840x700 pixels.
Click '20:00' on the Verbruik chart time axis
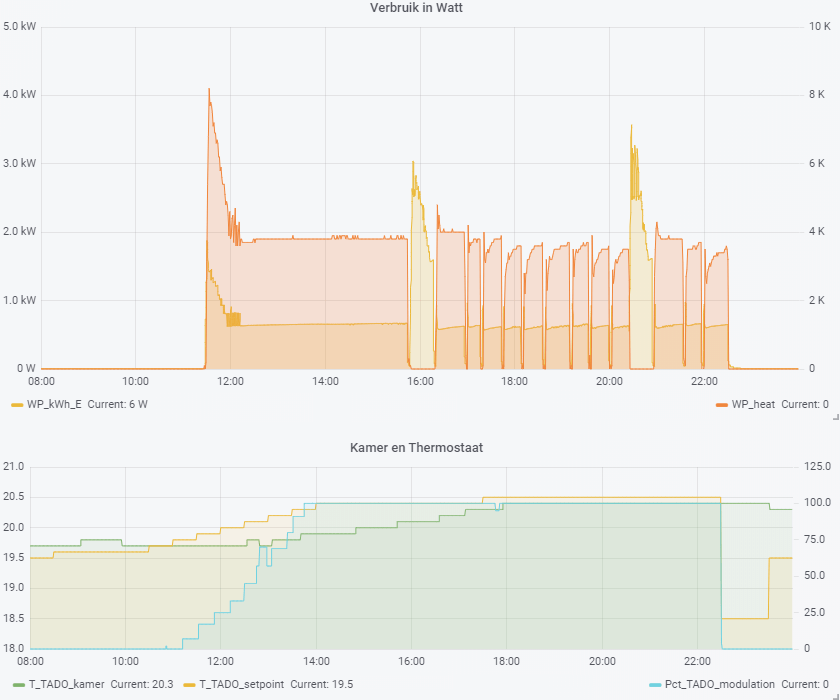(x=609, y=381)
